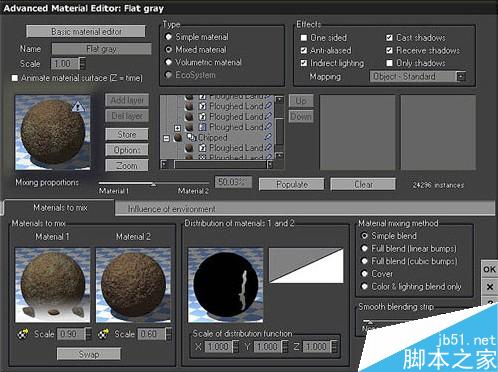Click the Flat gray Name field
Viewport: 498px width, 372px height.
coord(101,49)
